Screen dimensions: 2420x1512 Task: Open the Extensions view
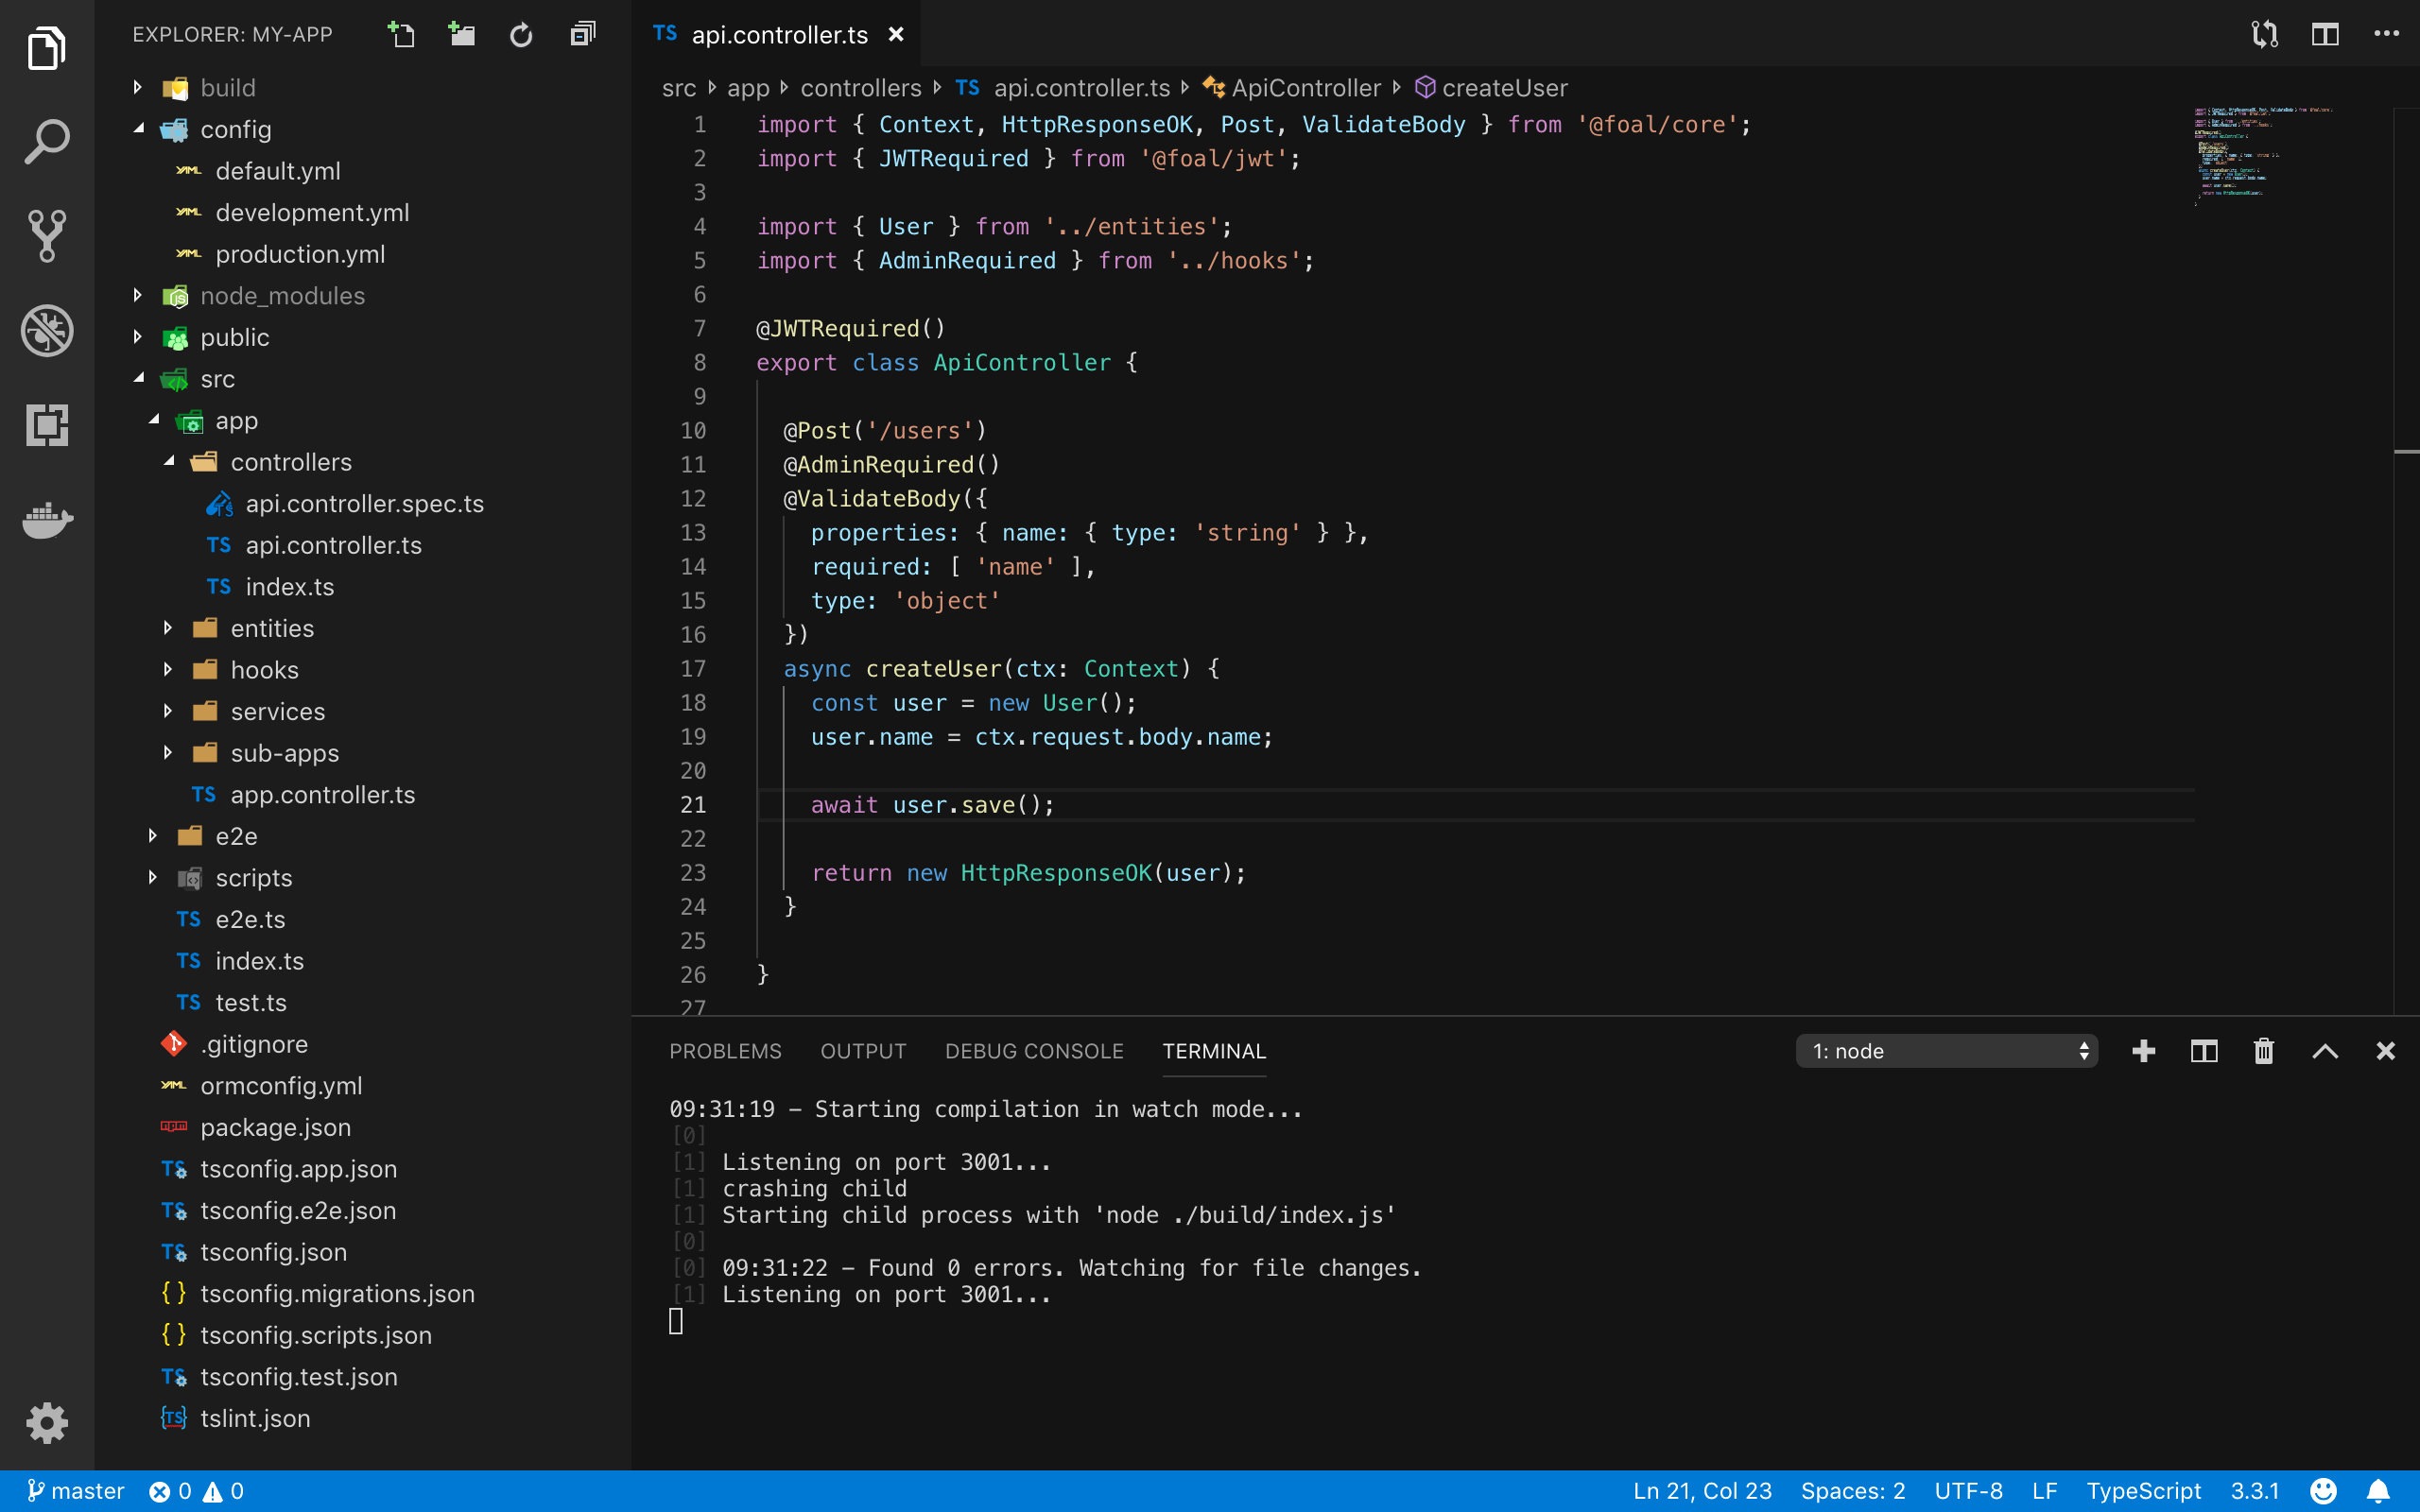(x=47, y=425)
